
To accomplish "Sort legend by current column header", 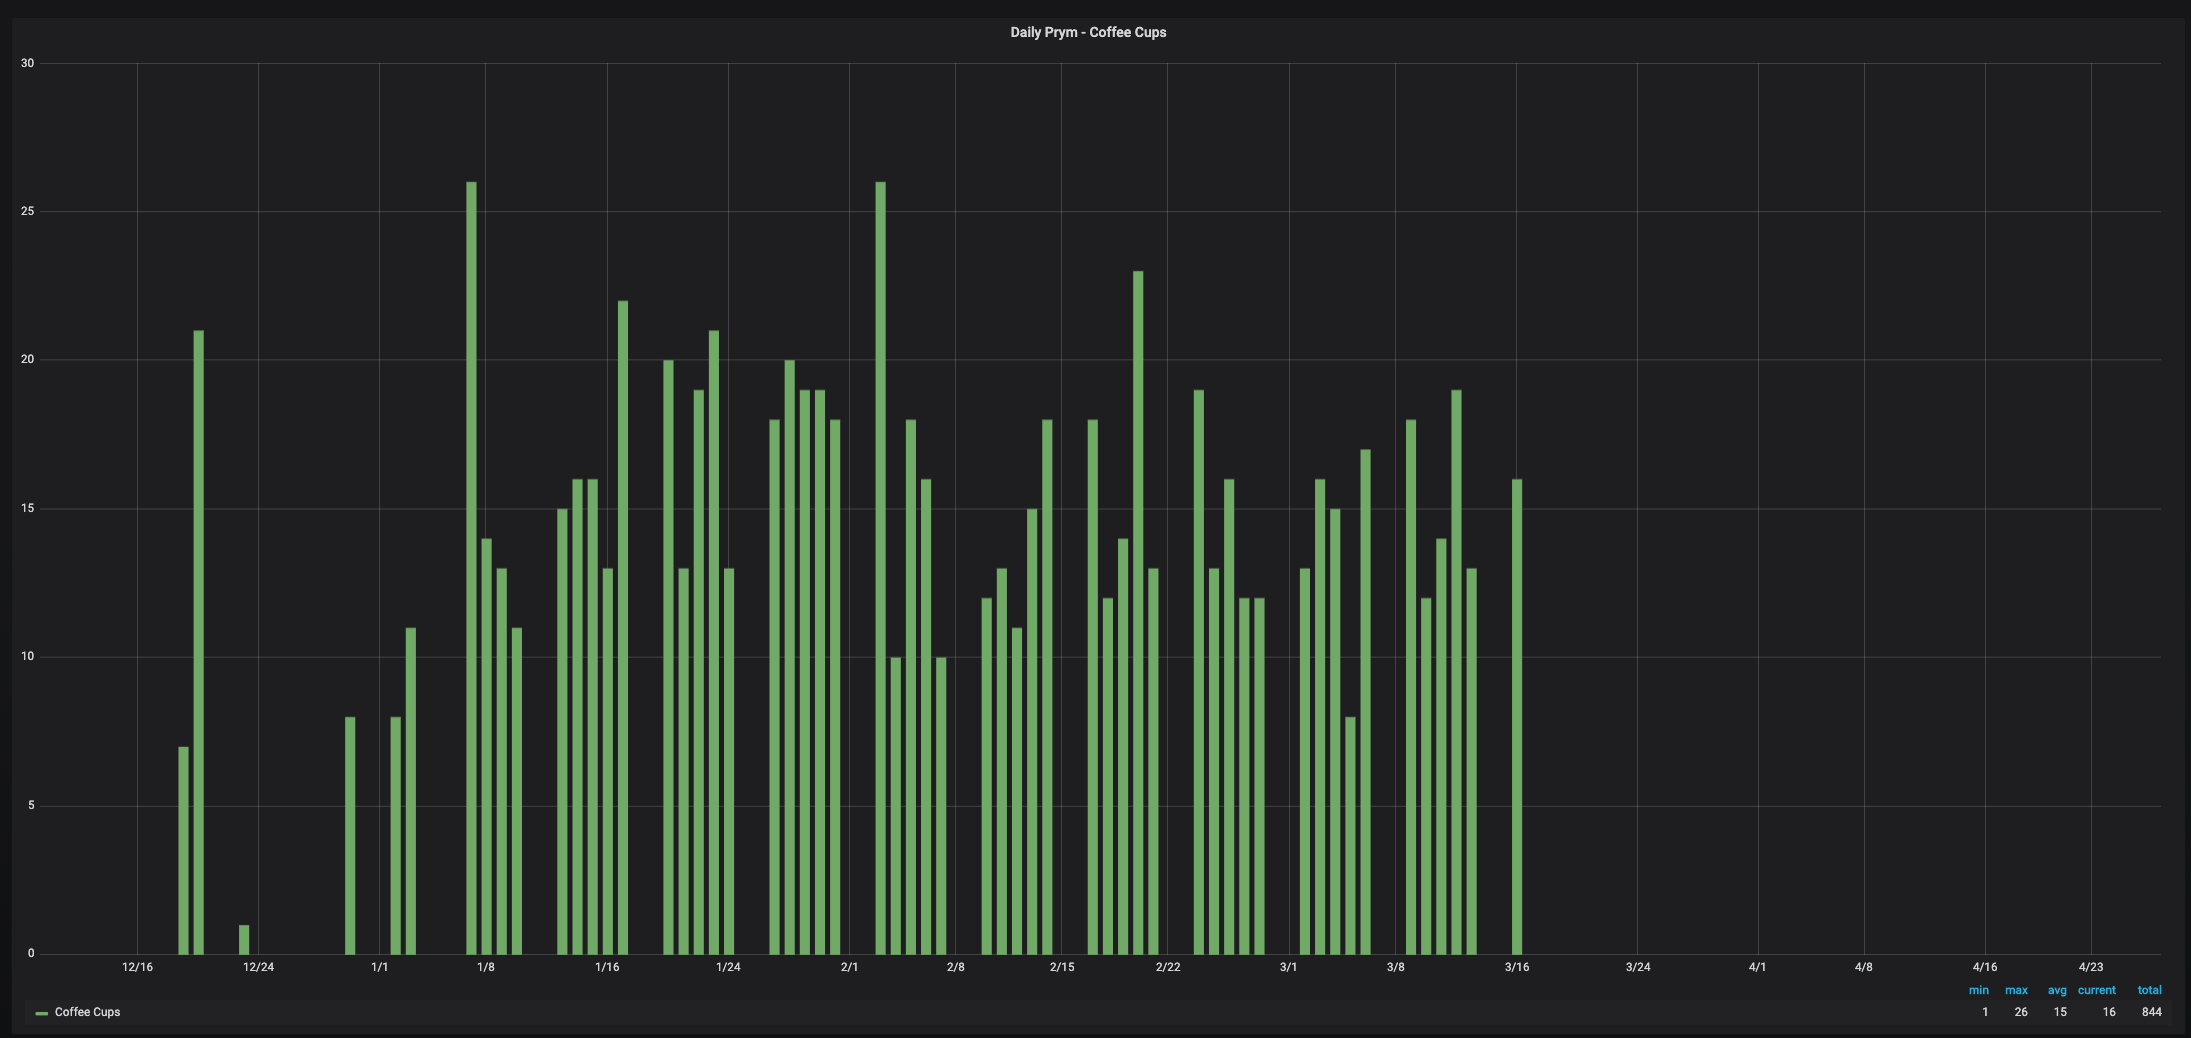I will pyautogui.click(x=2096, y=990).
